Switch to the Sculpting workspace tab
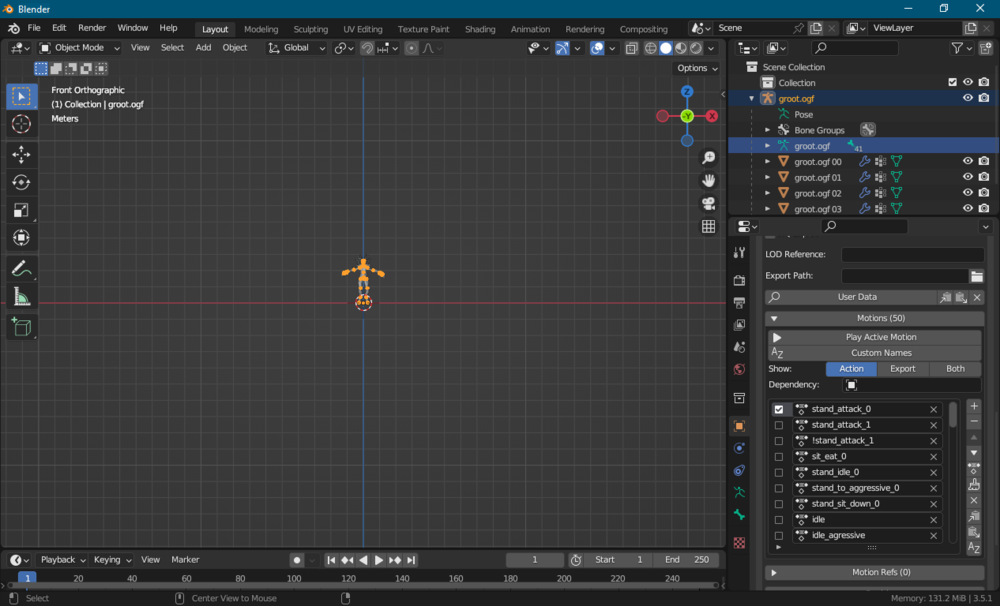 (x=310, y=29)
